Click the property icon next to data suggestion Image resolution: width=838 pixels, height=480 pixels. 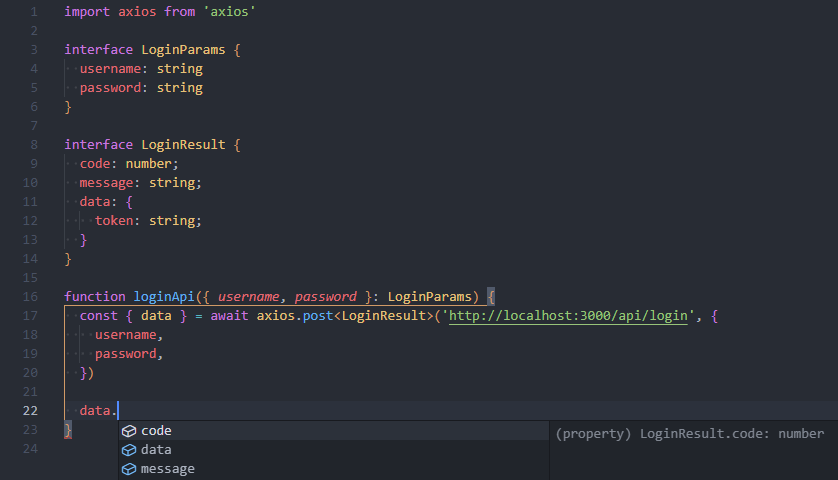pyautogui.click(x=129, y=450)
